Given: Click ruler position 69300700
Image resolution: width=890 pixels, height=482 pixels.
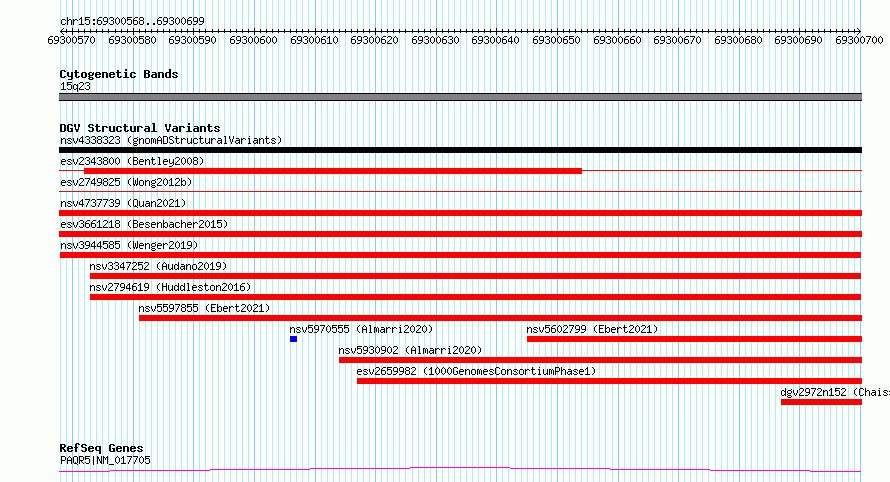Looking at the screenshot, I should click(859, 40).
